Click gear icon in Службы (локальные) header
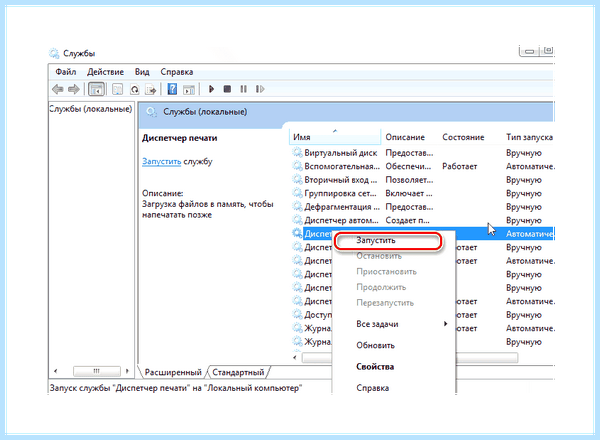The height and width of the screenshot is (440, 600). point(152,112)
